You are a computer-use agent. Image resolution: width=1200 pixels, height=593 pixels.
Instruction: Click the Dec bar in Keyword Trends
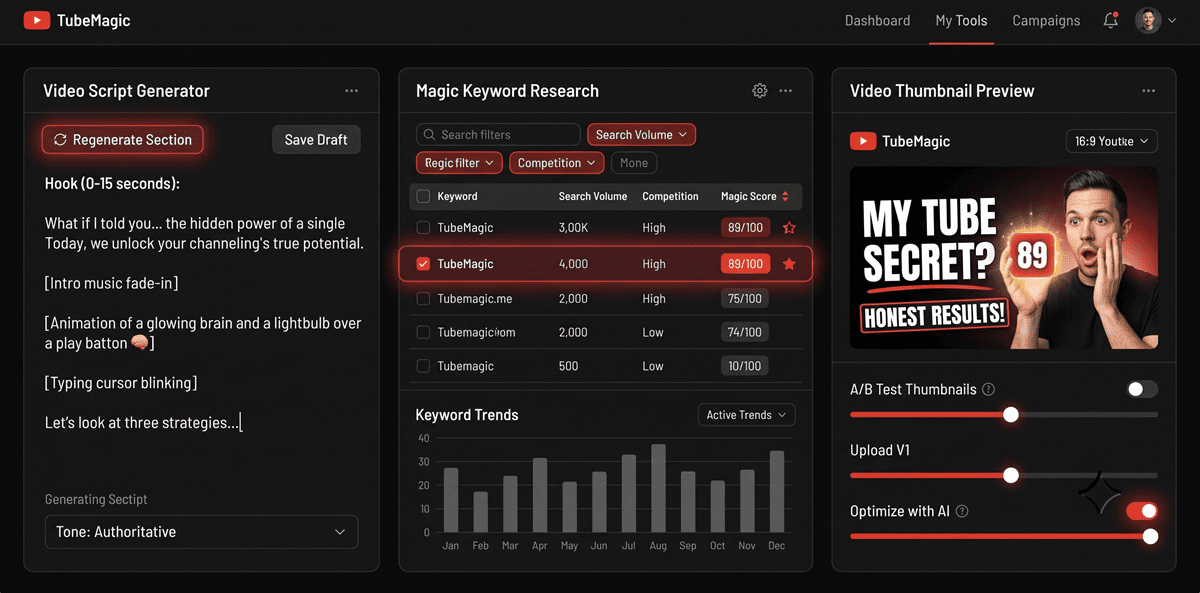point(777,492)
